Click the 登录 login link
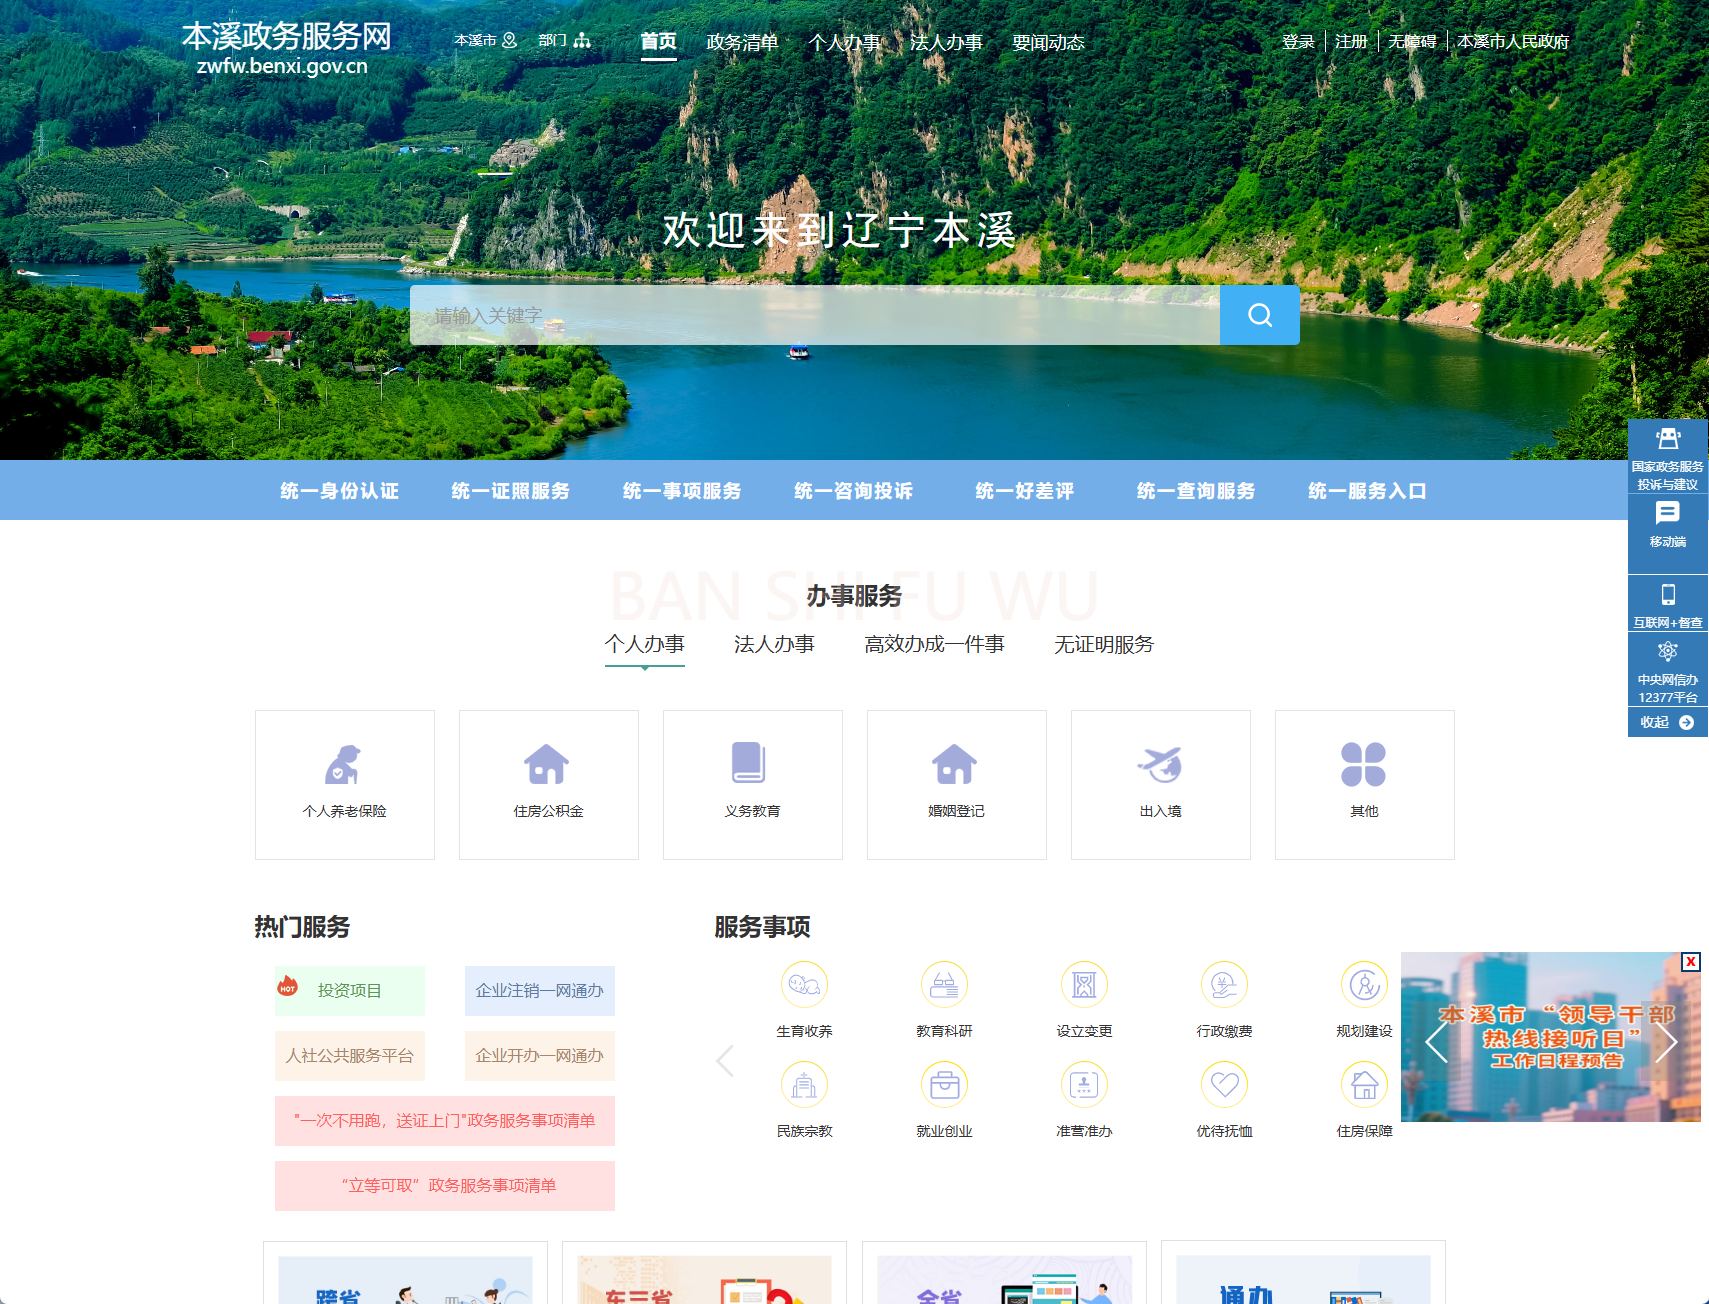The image size is (1709, 1304). point(1296,41)
